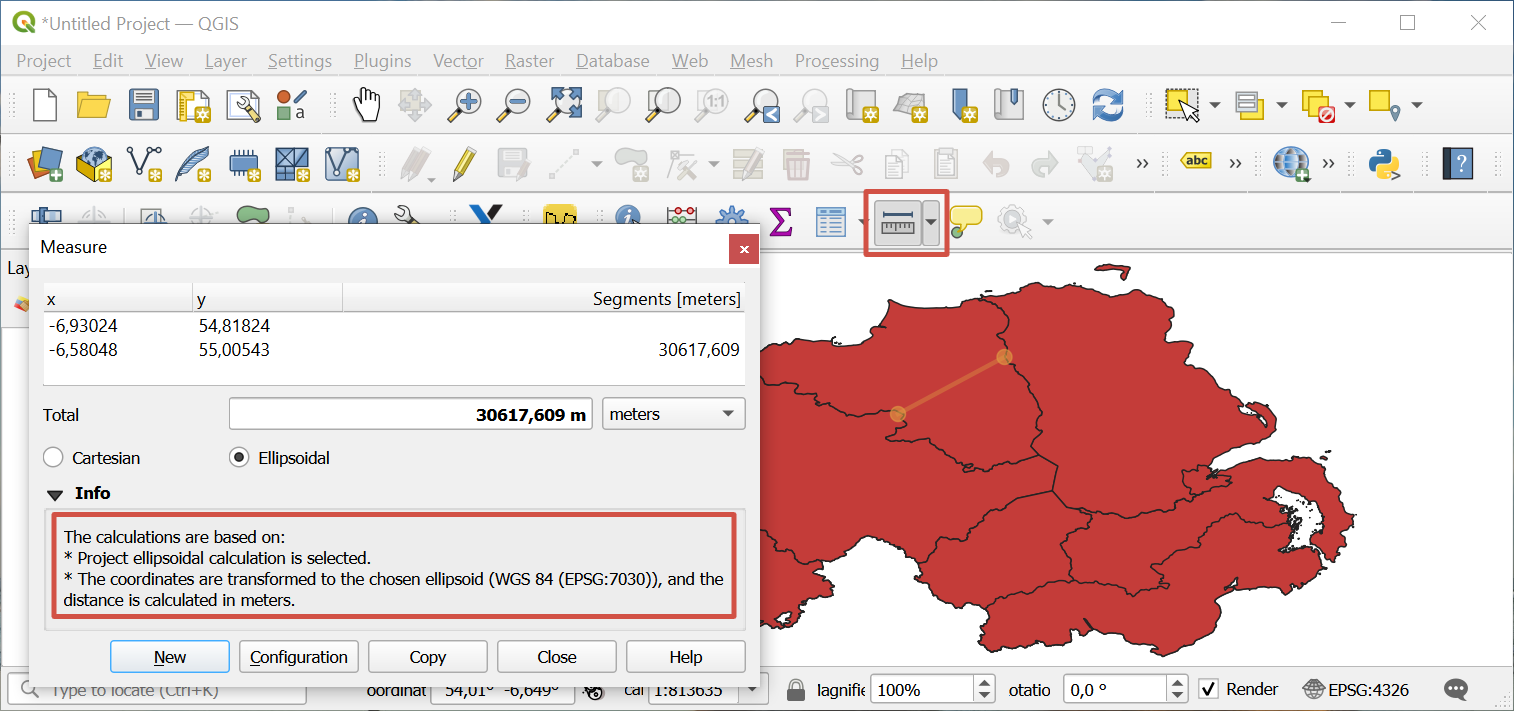Open the Plugins menu
The image size is (1514, 711).
pyautogui.click(x=382, y=61)
